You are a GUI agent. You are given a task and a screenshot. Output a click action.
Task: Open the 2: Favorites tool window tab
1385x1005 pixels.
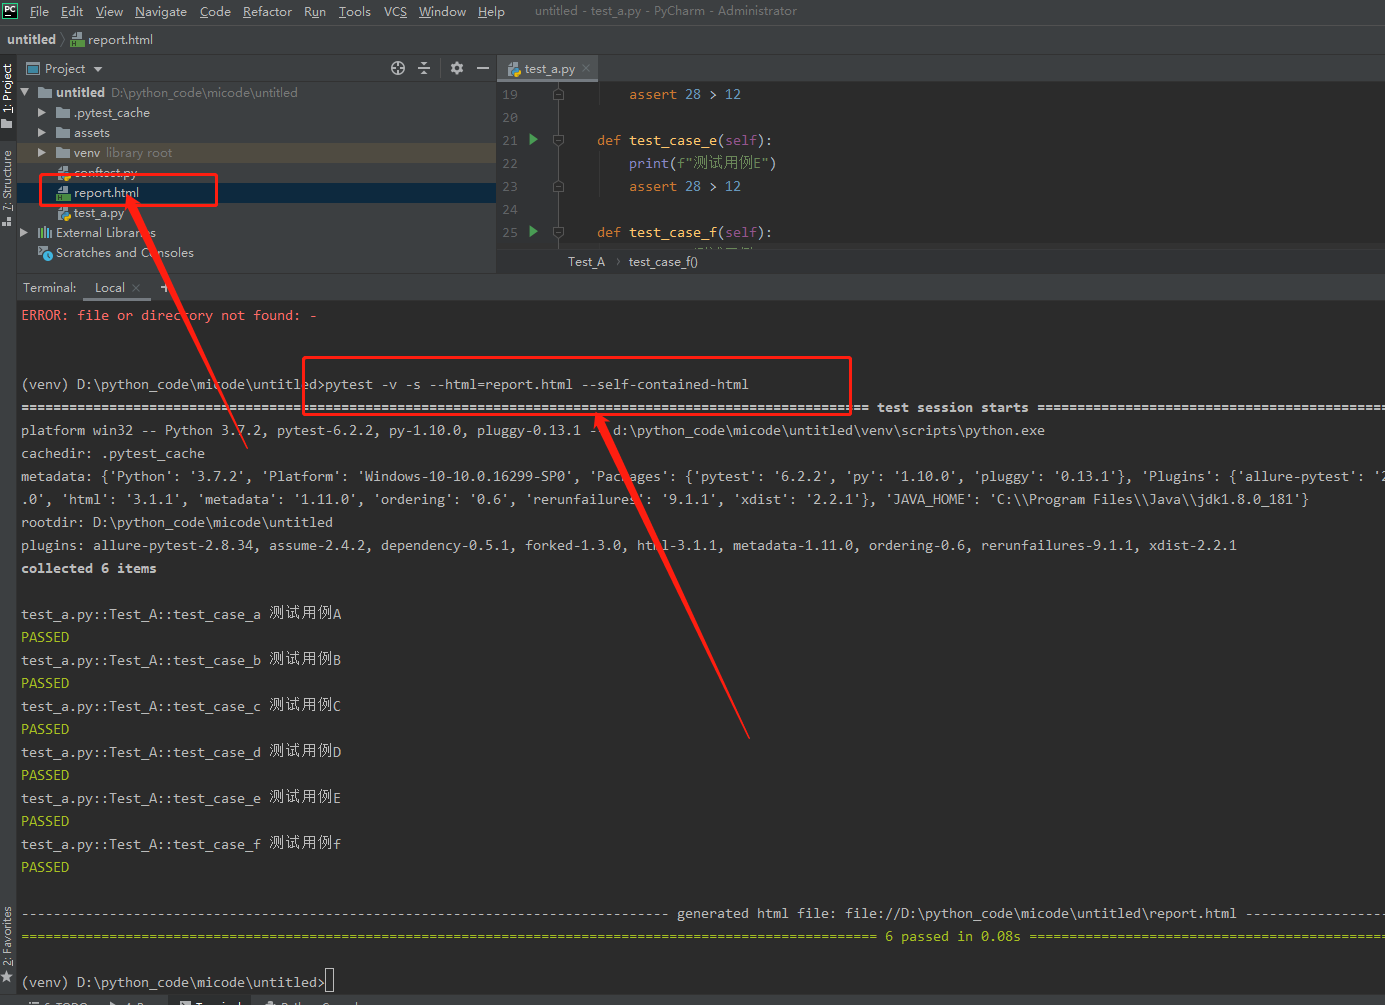tap(8, 945)
